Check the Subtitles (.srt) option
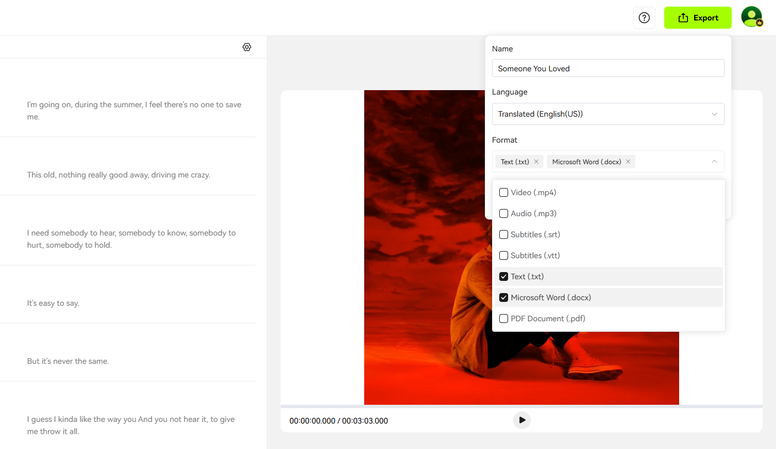 pyautogui.click(x=503, y=235)
